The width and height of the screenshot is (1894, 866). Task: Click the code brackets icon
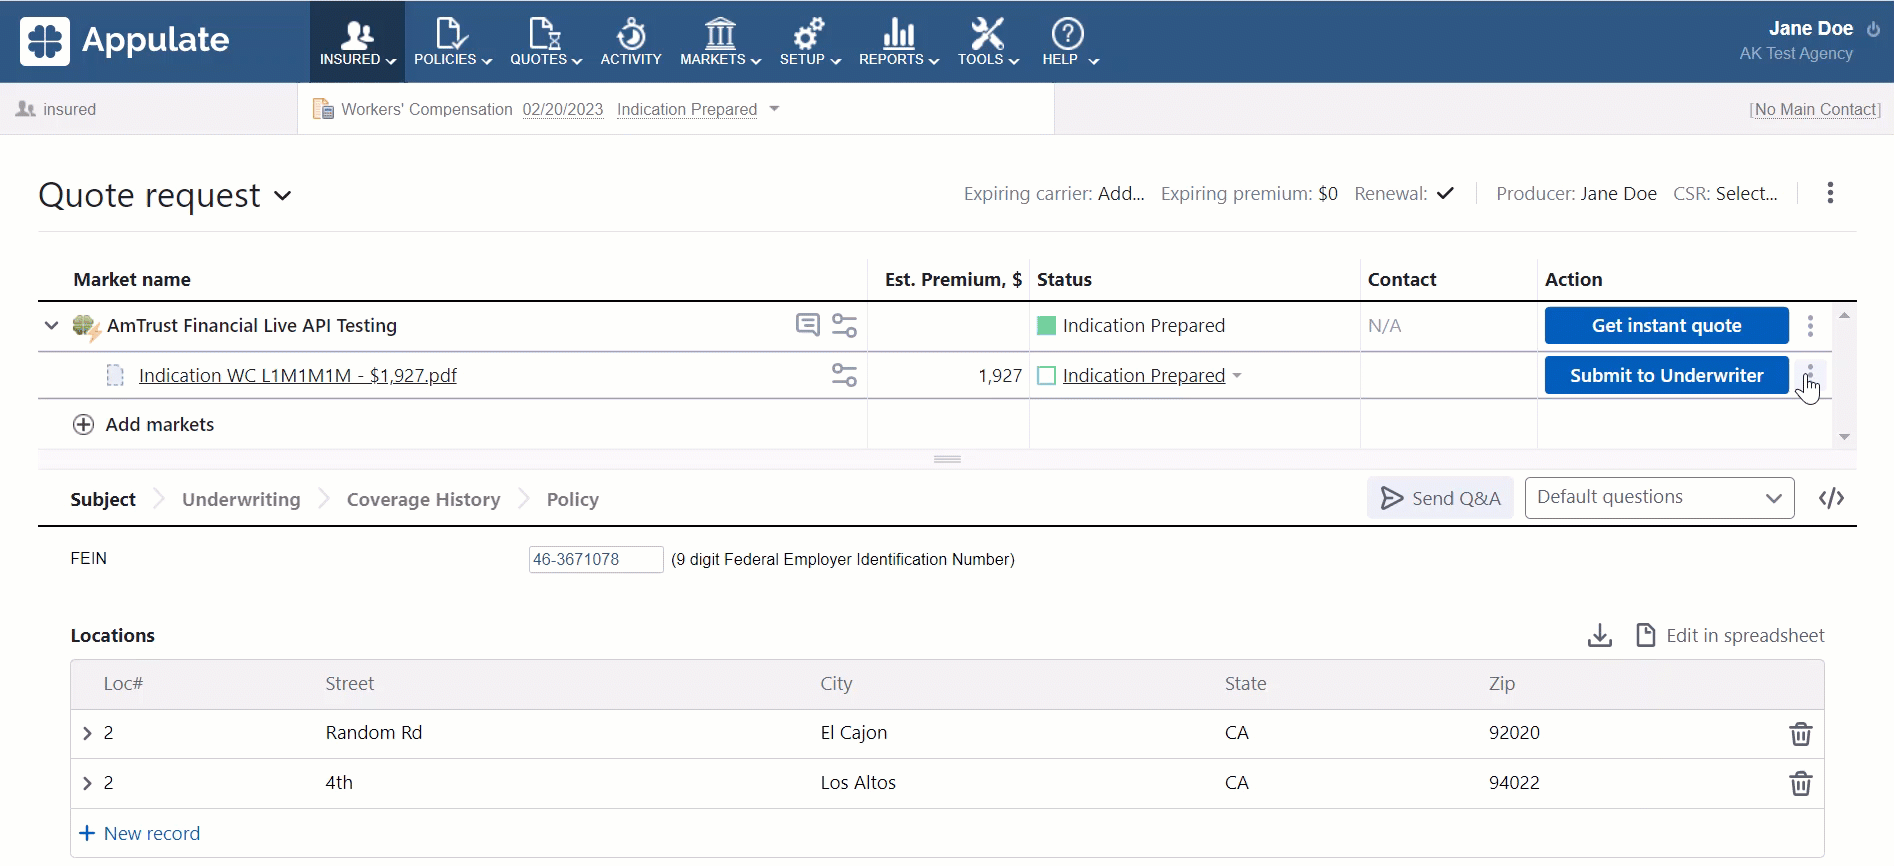click(x=1831, y=498)
